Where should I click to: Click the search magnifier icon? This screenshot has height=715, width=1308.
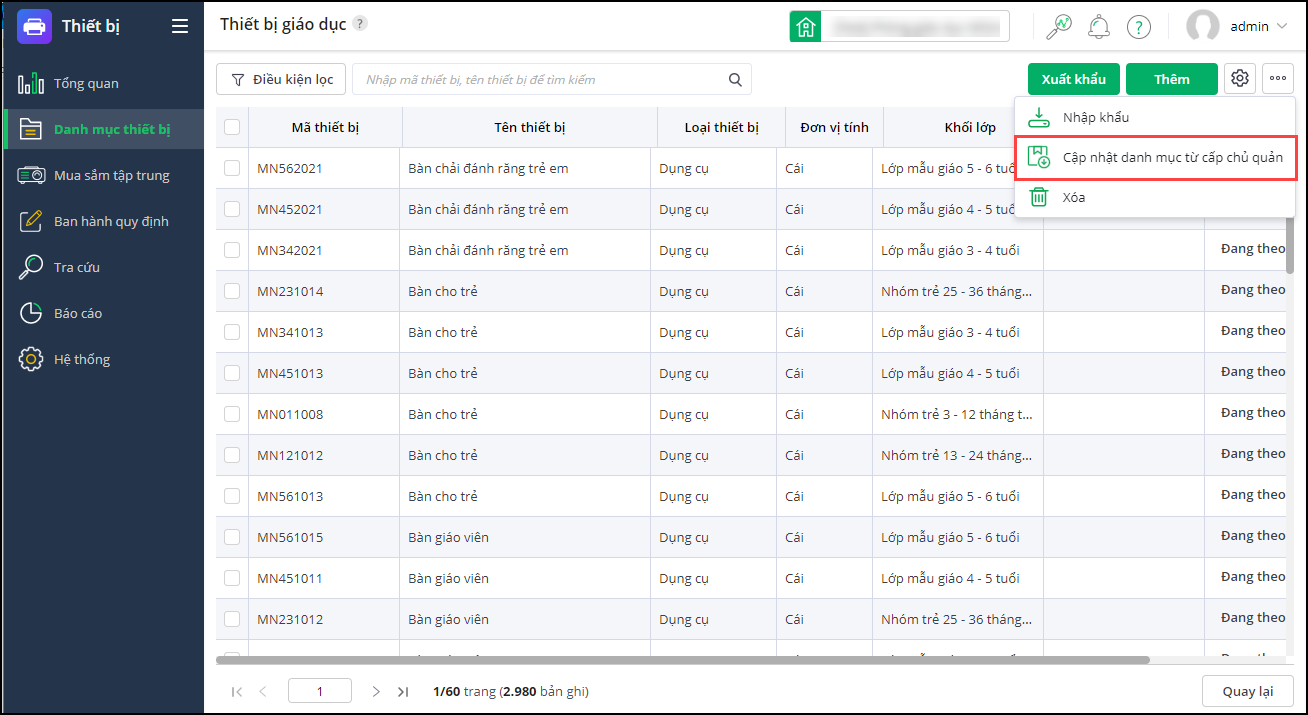[735, 80]
